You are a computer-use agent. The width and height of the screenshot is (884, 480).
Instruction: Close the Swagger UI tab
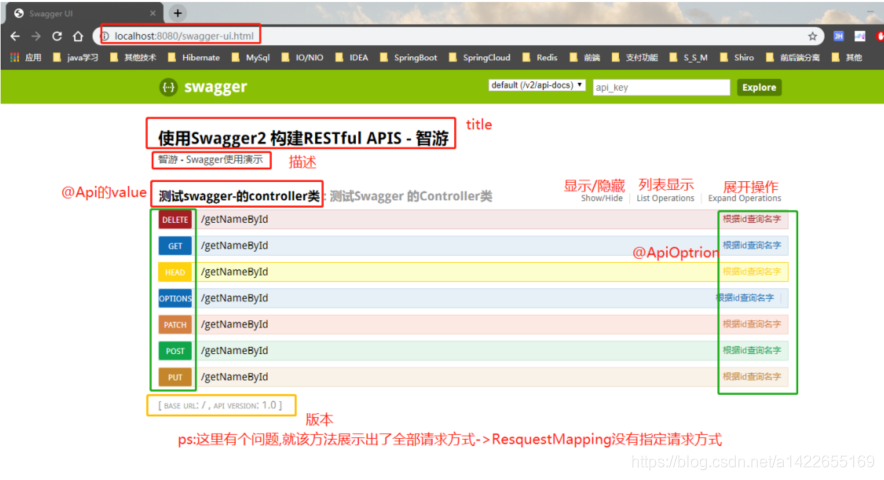tap(153, 13)
